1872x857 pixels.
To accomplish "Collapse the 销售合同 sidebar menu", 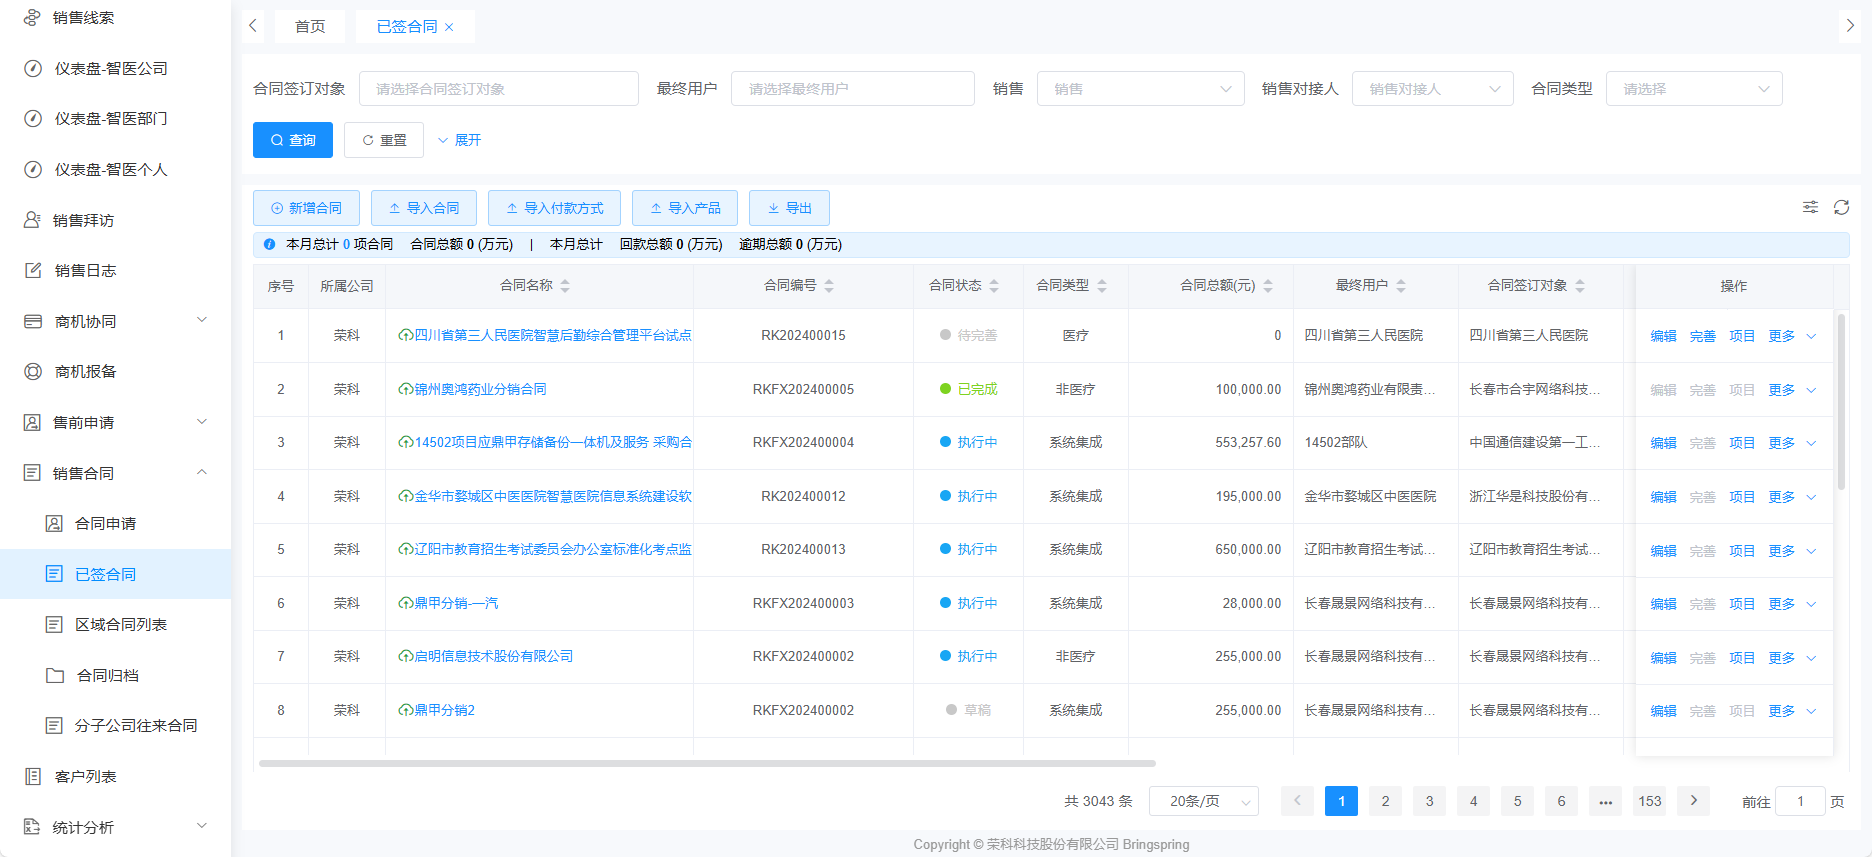I will 115,473.
